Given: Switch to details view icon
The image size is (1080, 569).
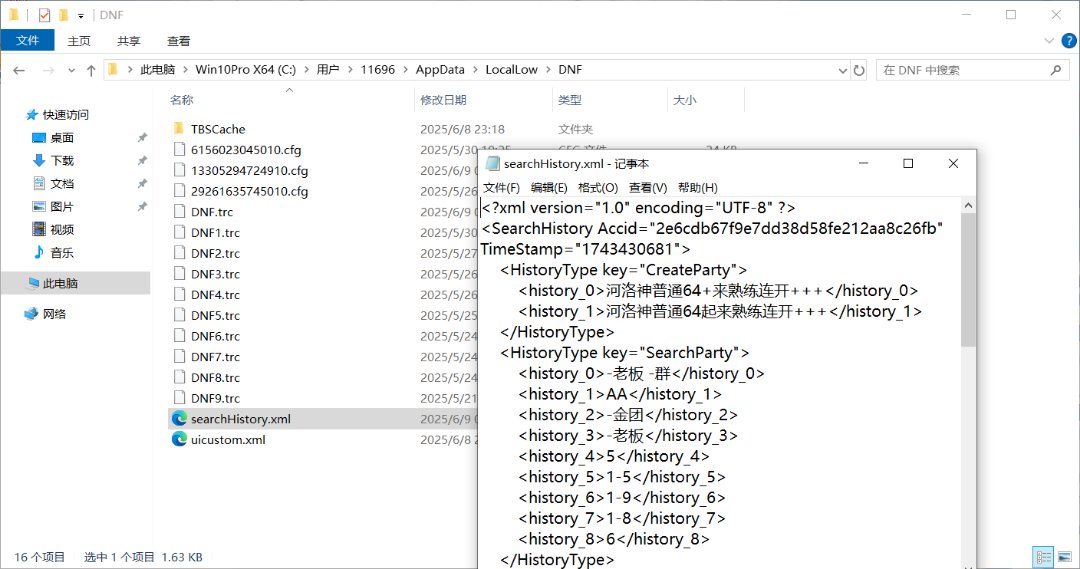Looking at the screenshot, I should (1043, 557).
